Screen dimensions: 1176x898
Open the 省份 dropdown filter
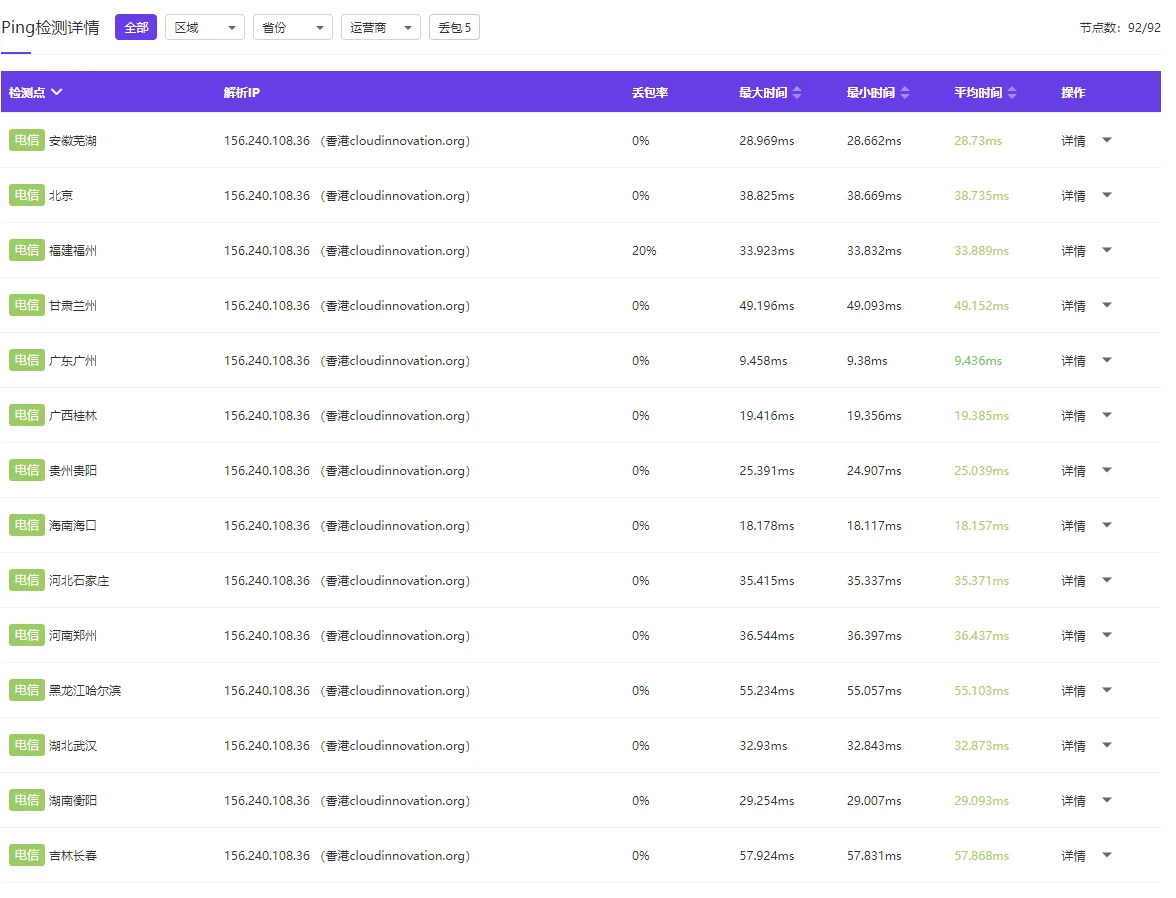click(292, 28)
